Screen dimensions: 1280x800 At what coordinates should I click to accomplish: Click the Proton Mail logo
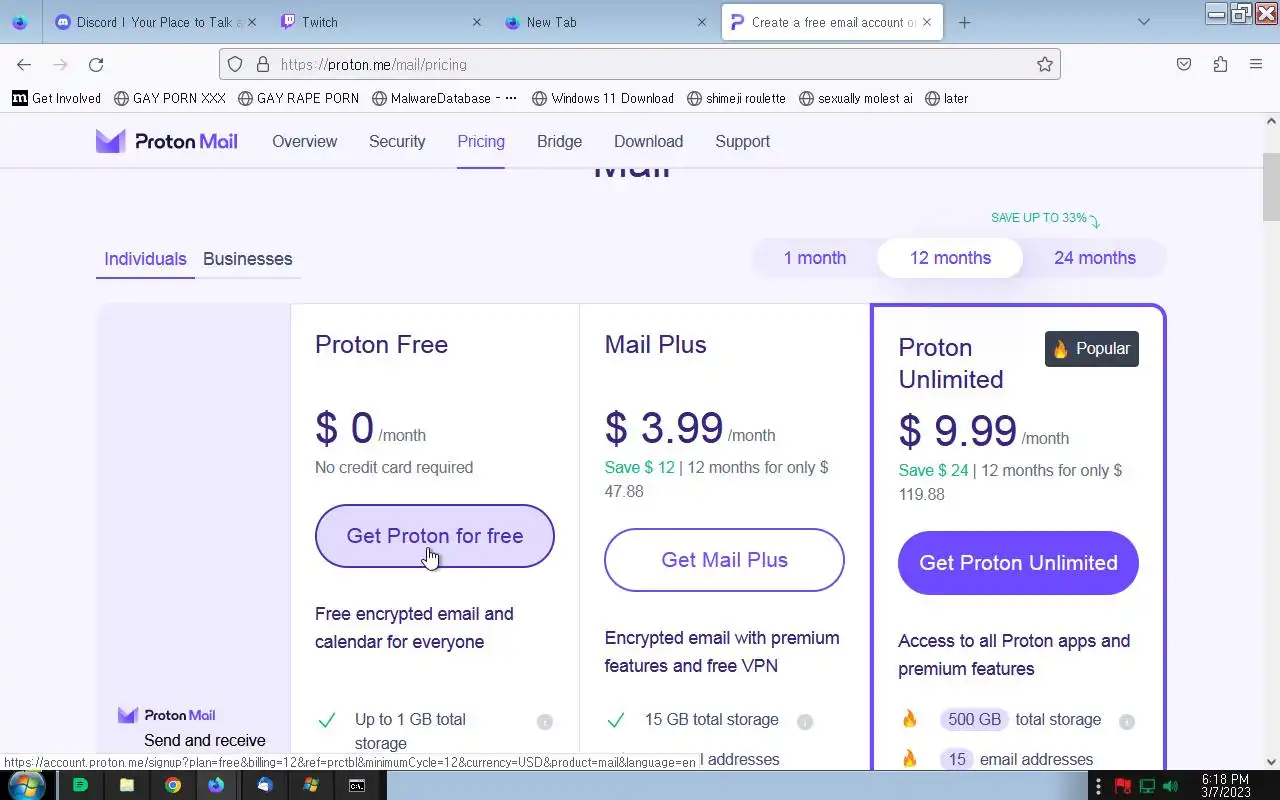167,141
